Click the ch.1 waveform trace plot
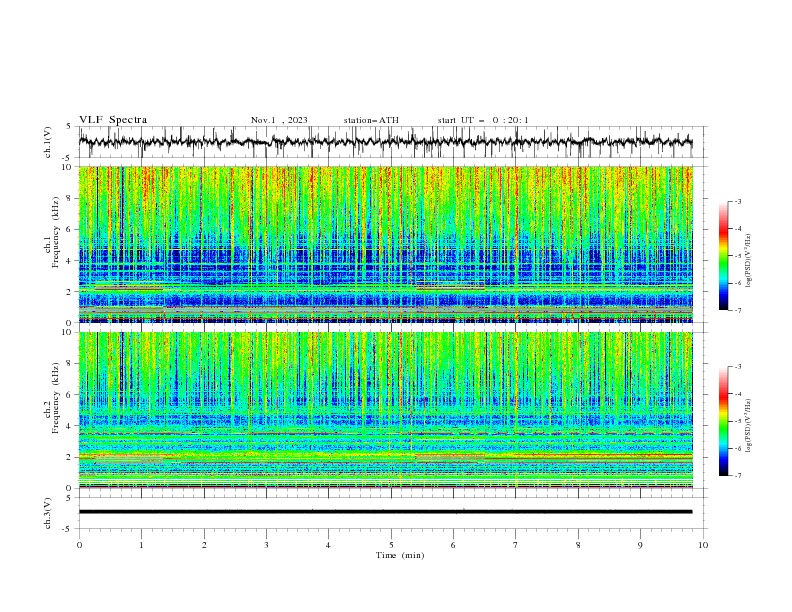This screenshot has height=612, width=792. [x=385, y=142]
